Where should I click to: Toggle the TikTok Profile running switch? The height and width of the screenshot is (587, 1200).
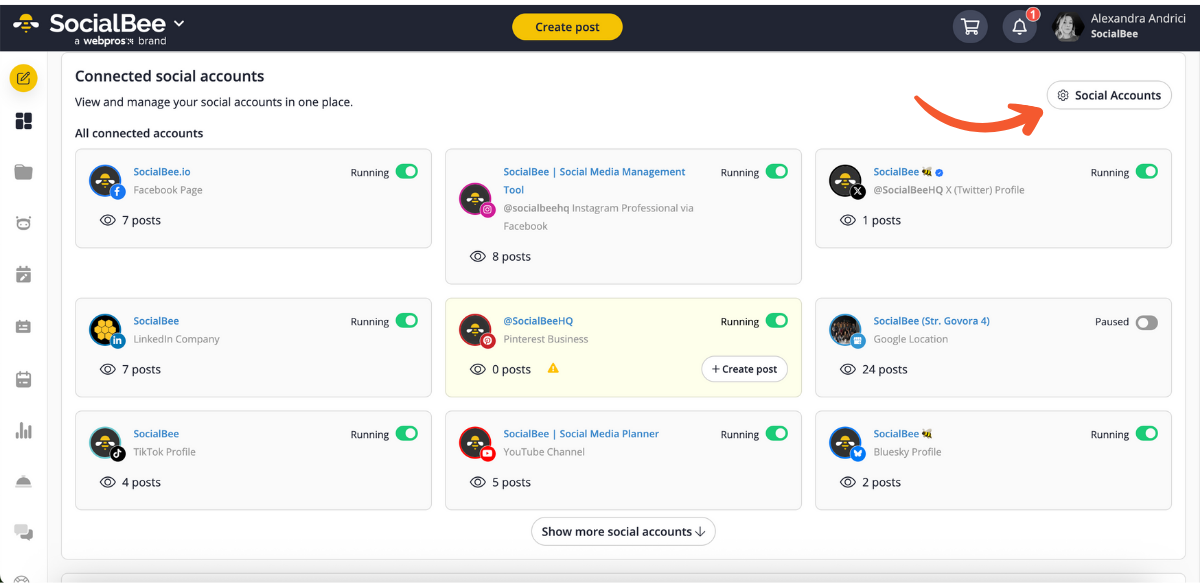406,434
